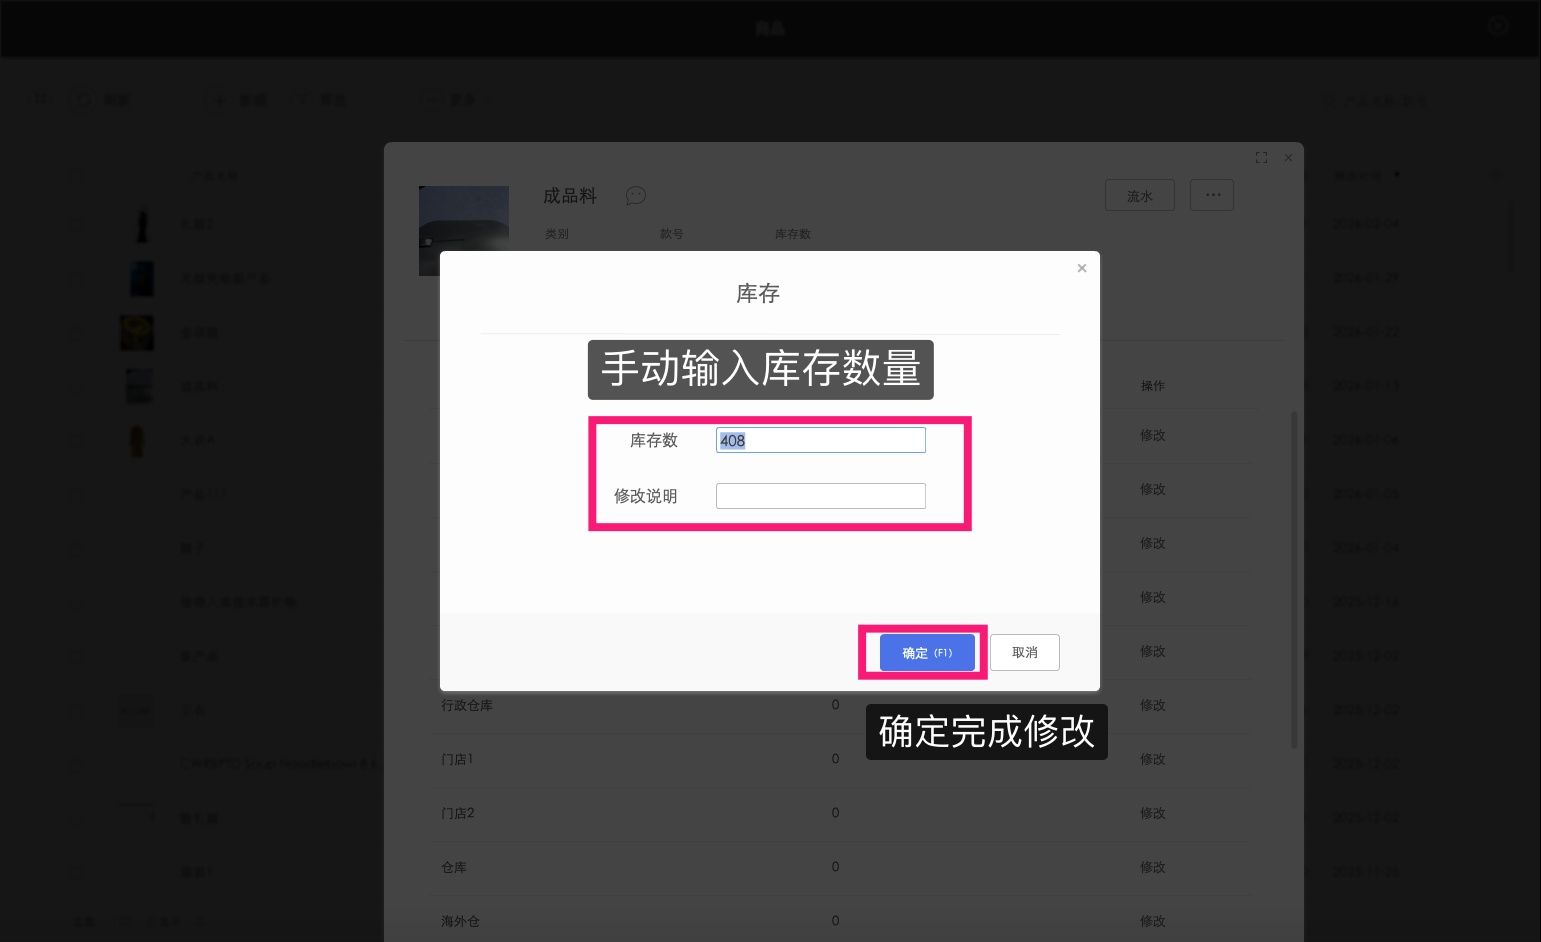1541x942 pixels.
Task: Click the "..." more actions icon in the dialog
Action: coord(1211,195)
